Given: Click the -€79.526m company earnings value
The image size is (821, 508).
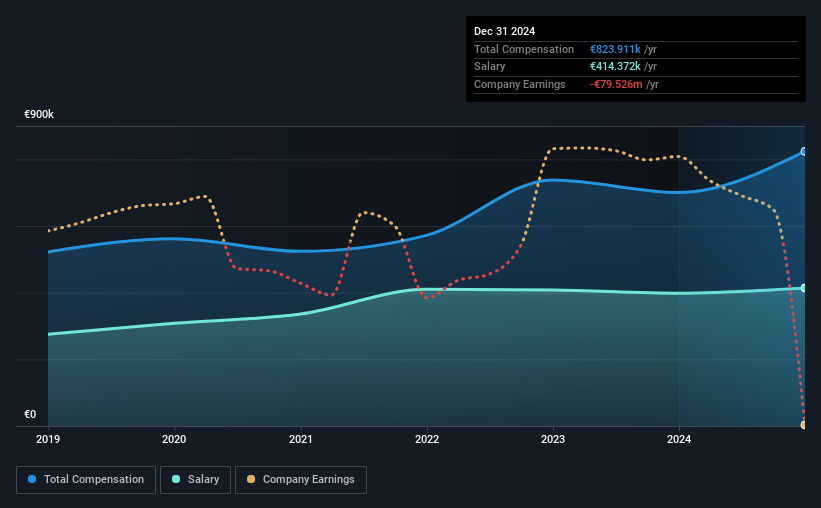Looking at the screenshot, I should tap(616, 84).
